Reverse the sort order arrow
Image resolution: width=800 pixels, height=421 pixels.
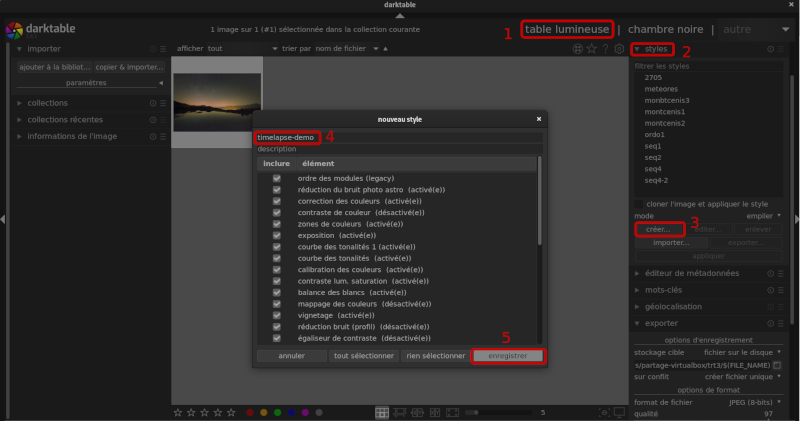(385, 49)
